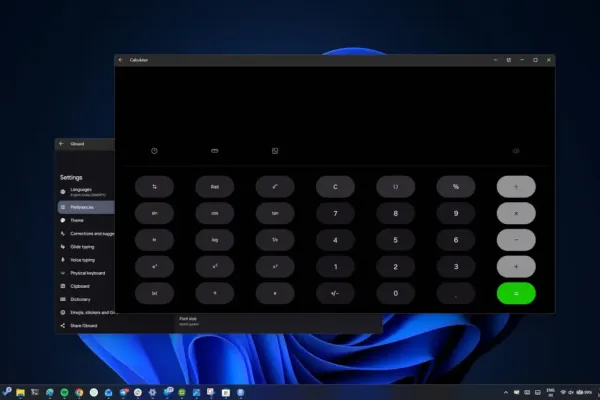This screenshot has width=600, height=400.
Task: Insert pi constant key
Action: point(215,294)
